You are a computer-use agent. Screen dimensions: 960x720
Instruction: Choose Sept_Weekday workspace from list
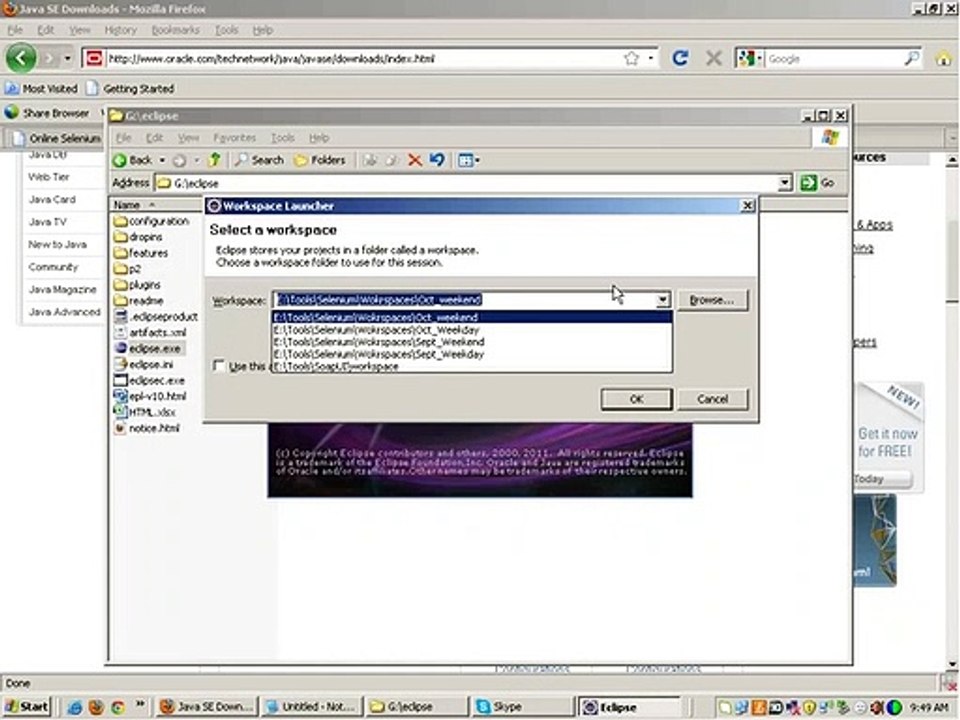point(471,354)
